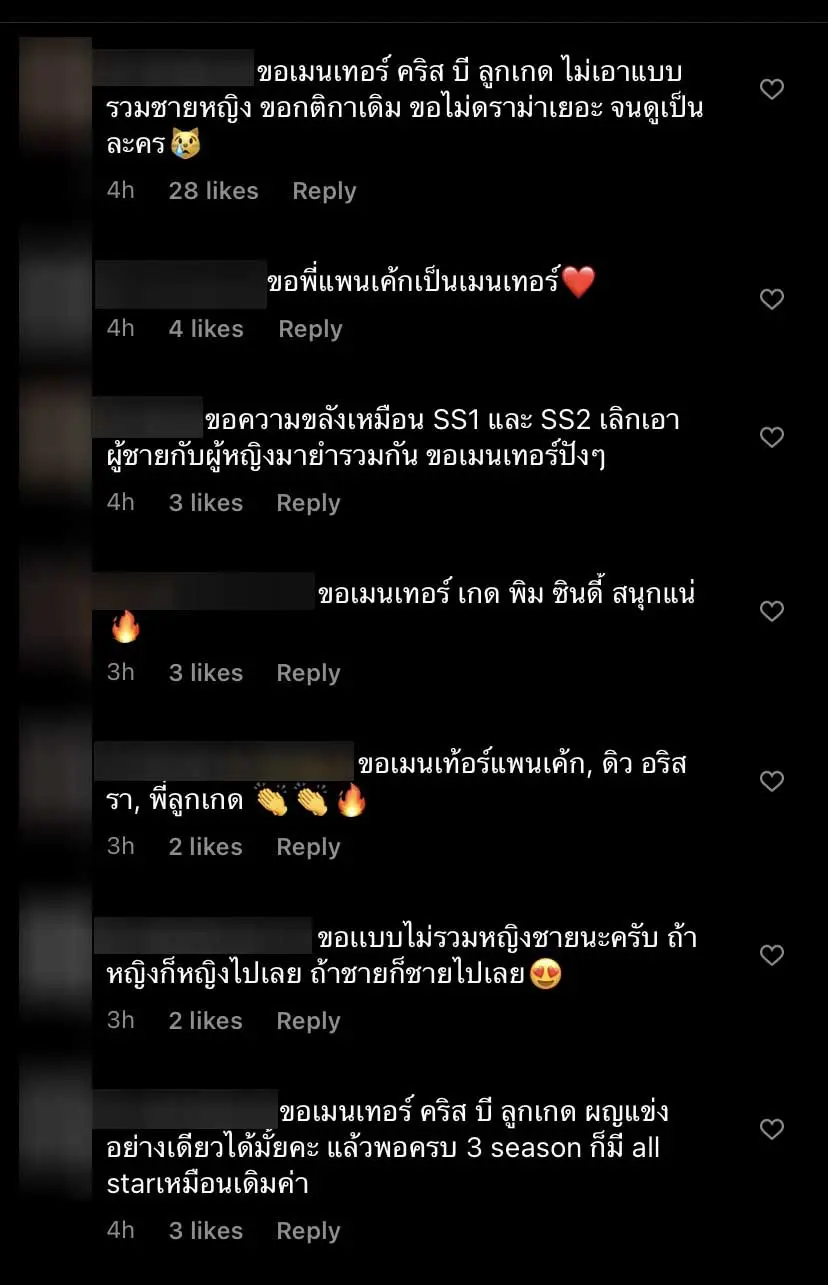View who liked: 28 likes
The image size is (828, 1285).
coord(213,191)
